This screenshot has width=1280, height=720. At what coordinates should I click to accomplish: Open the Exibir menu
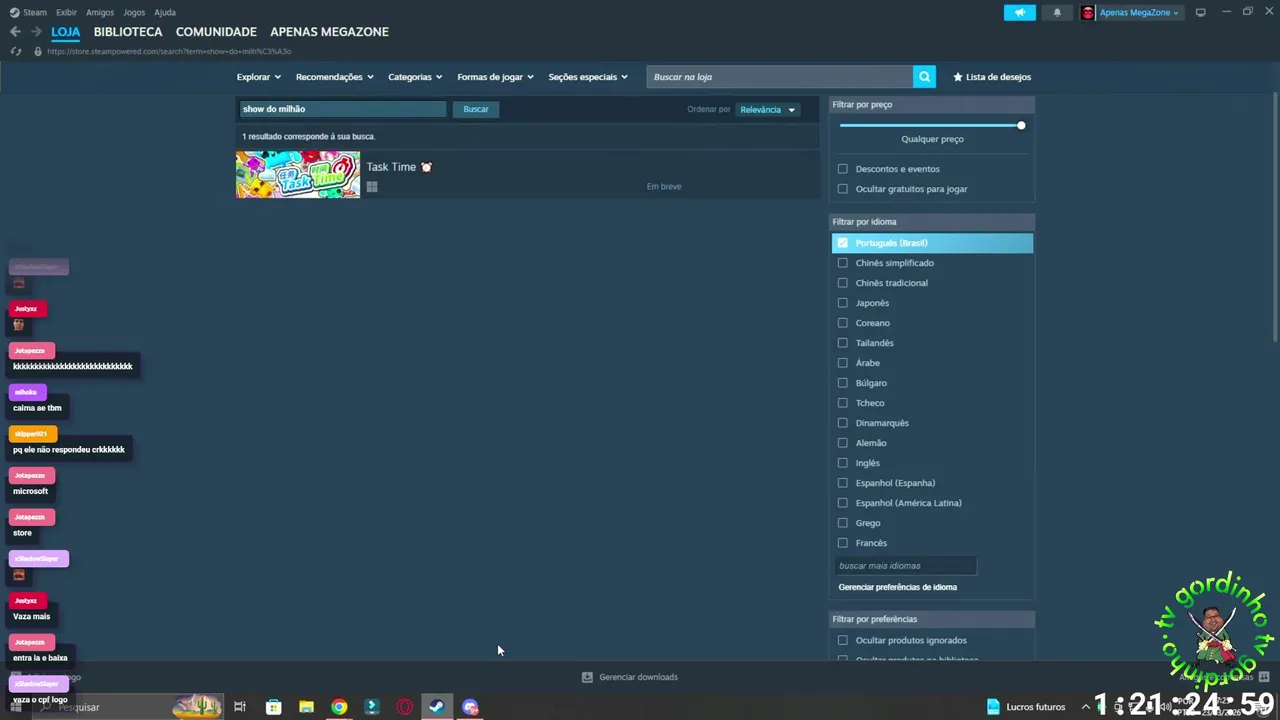pos(66,12)
